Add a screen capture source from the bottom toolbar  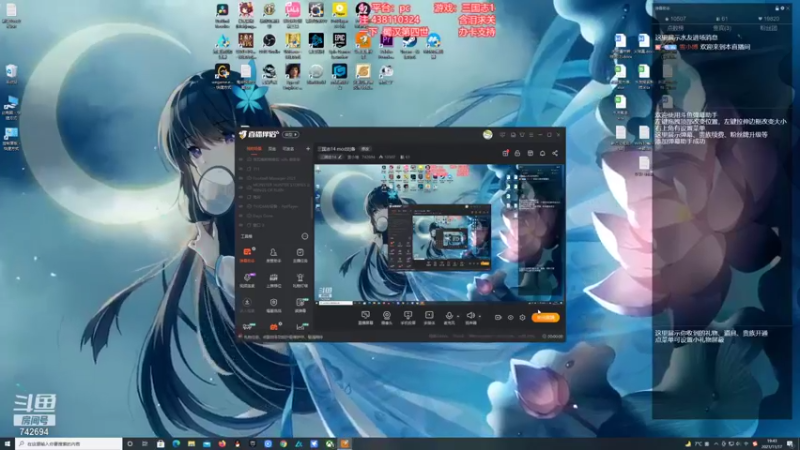click(365, 317)
